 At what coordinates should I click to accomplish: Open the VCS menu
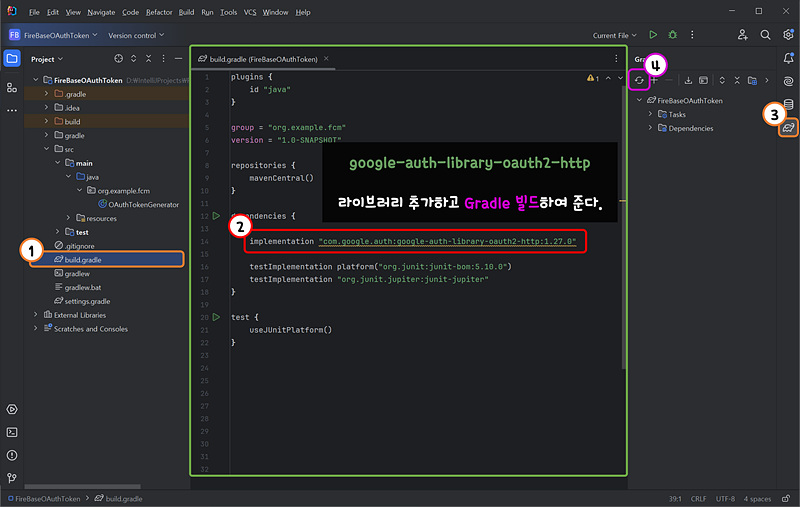click(250, 12)
